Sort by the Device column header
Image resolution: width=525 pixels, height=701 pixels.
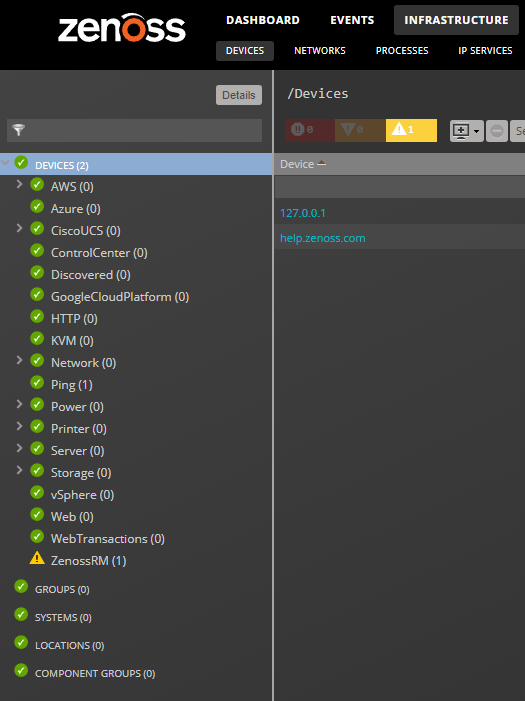point(297,164)
